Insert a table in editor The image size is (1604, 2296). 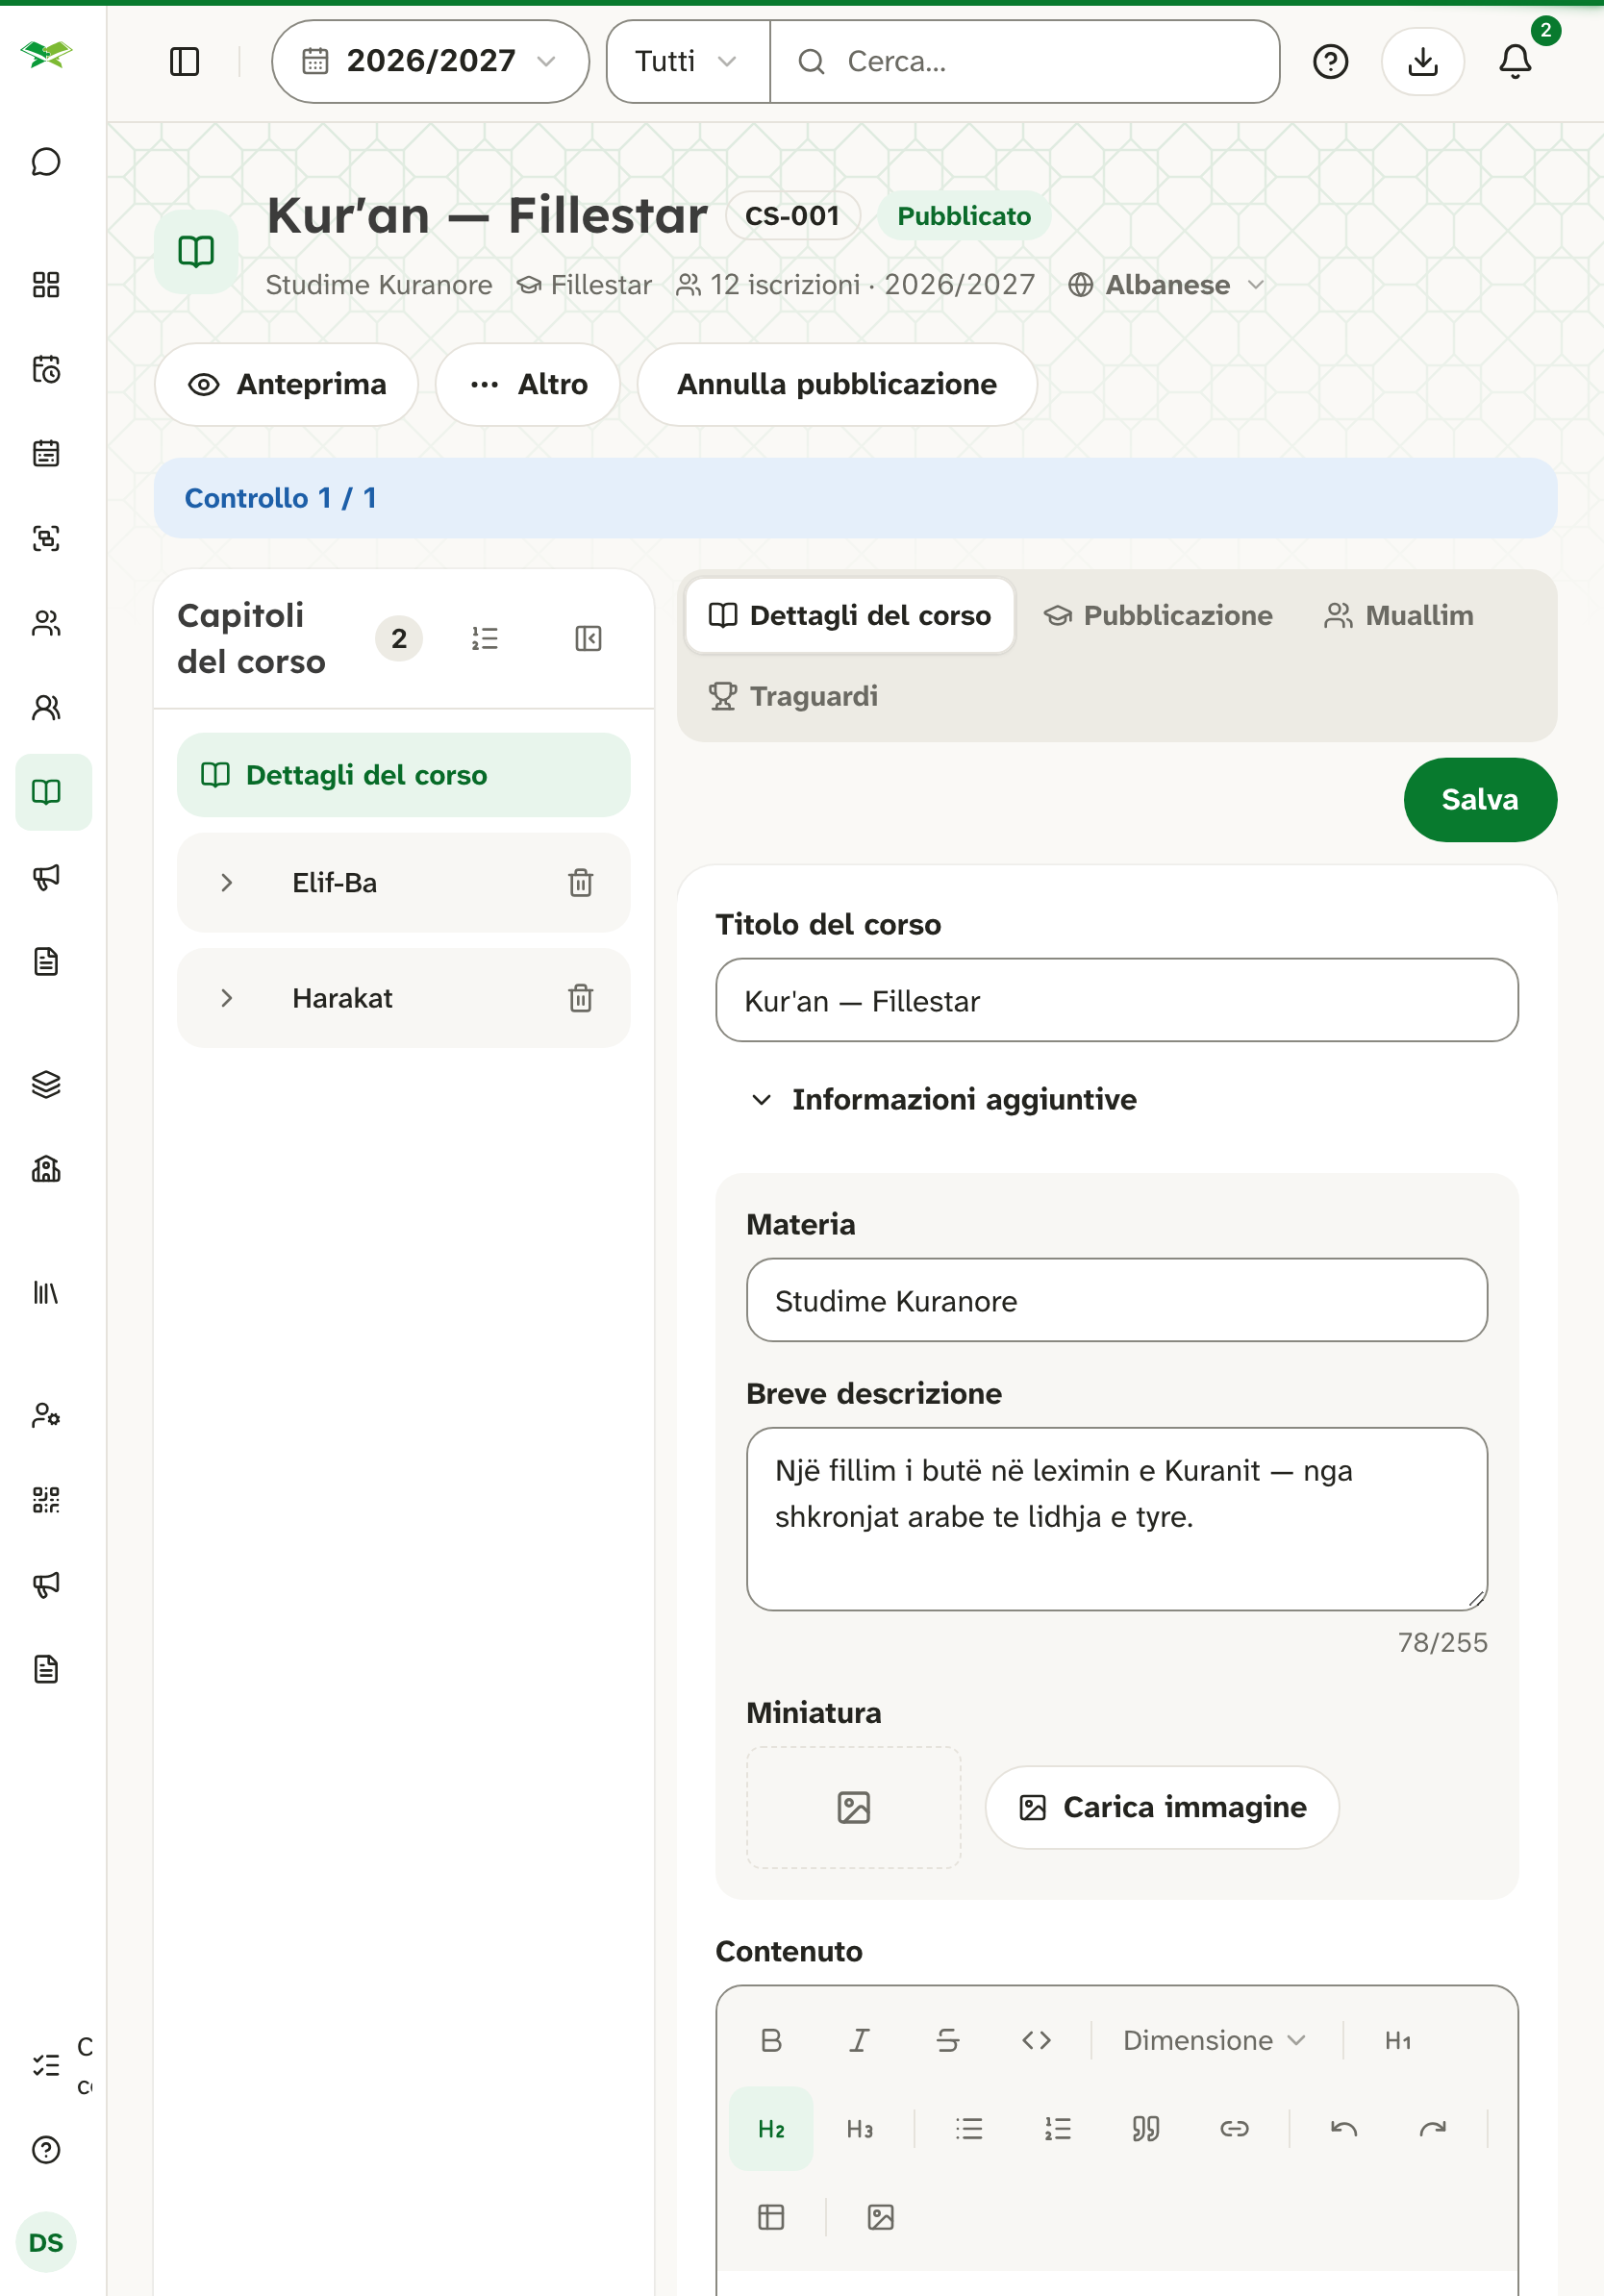pos(771,2217)
